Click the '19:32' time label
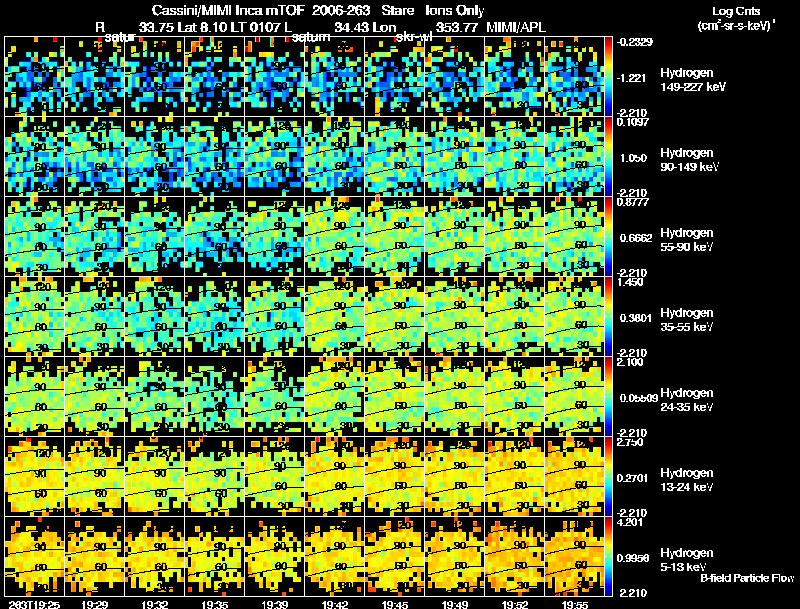 [x=155, y=604]
